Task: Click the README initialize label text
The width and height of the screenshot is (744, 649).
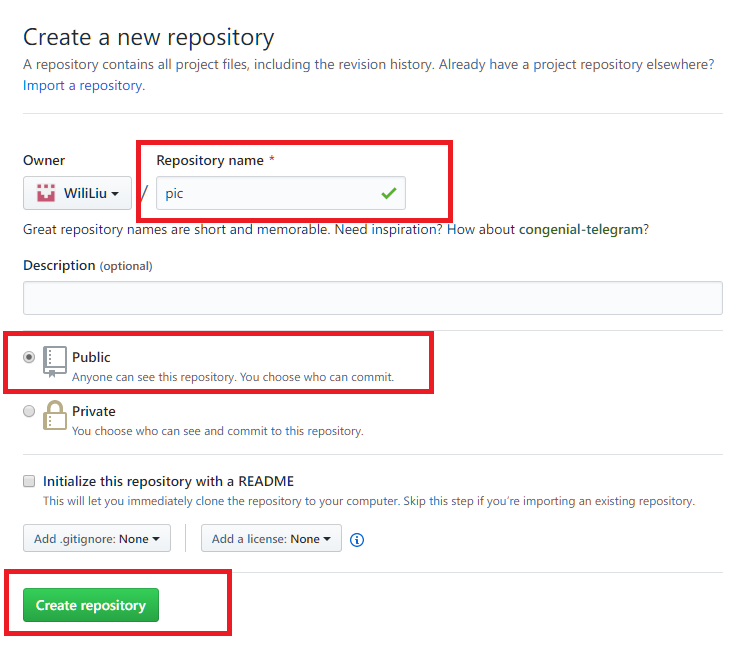Action: pos(168,482)
